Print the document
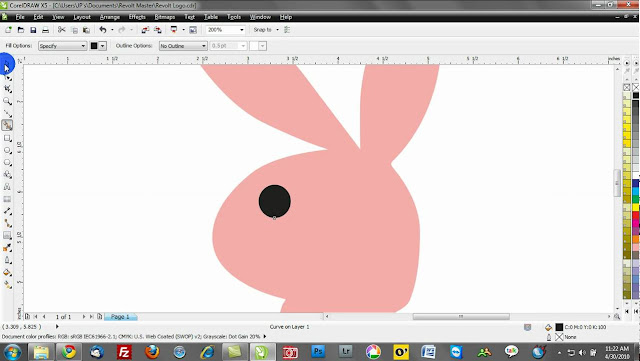 pyautogui.click(x=45, y=30)
